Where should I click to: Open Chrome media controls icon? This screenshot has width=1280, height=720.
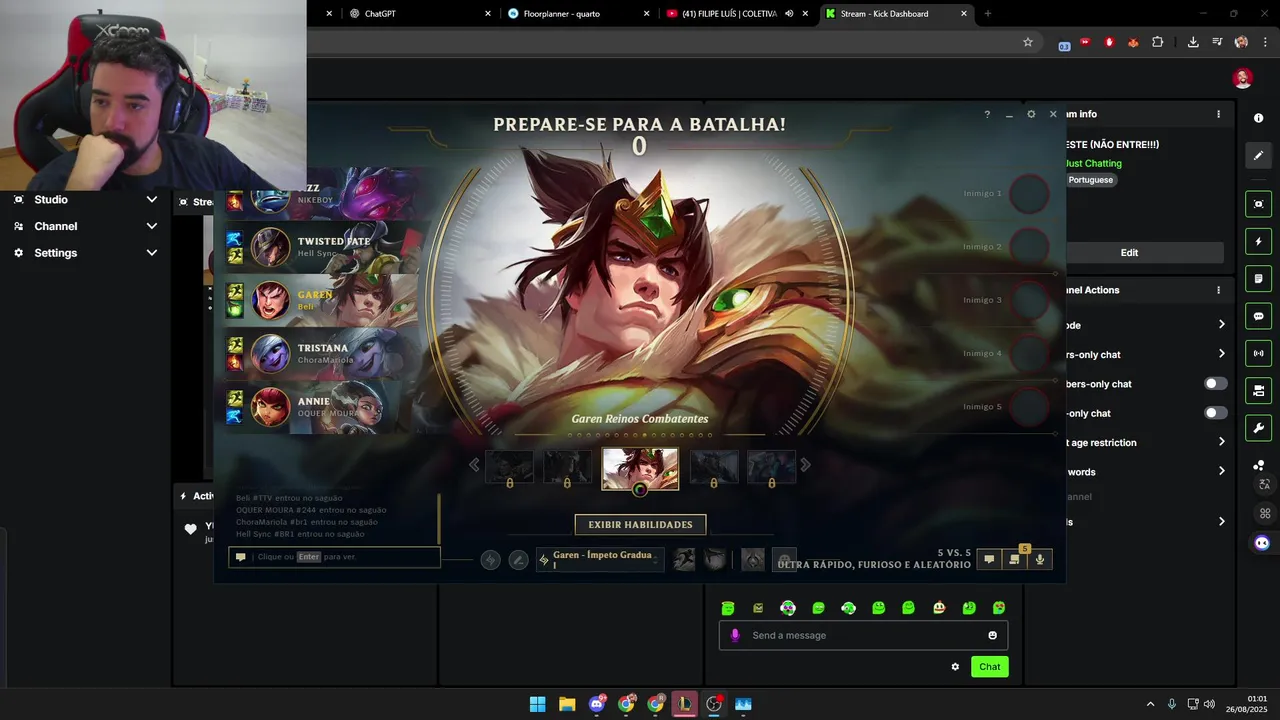pyautogui.click(x=1217, y=42)
